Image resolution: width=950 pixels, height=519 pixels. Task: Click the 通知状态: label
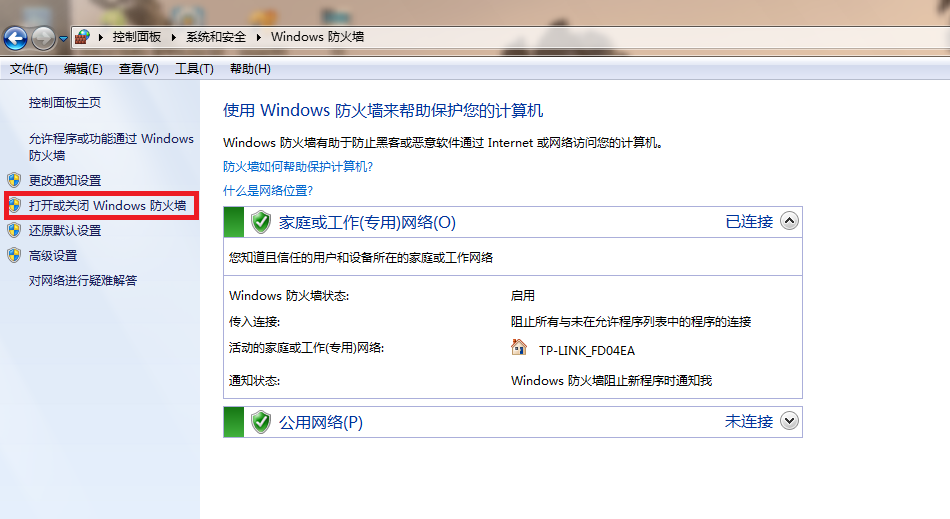(x=254, y=381)
